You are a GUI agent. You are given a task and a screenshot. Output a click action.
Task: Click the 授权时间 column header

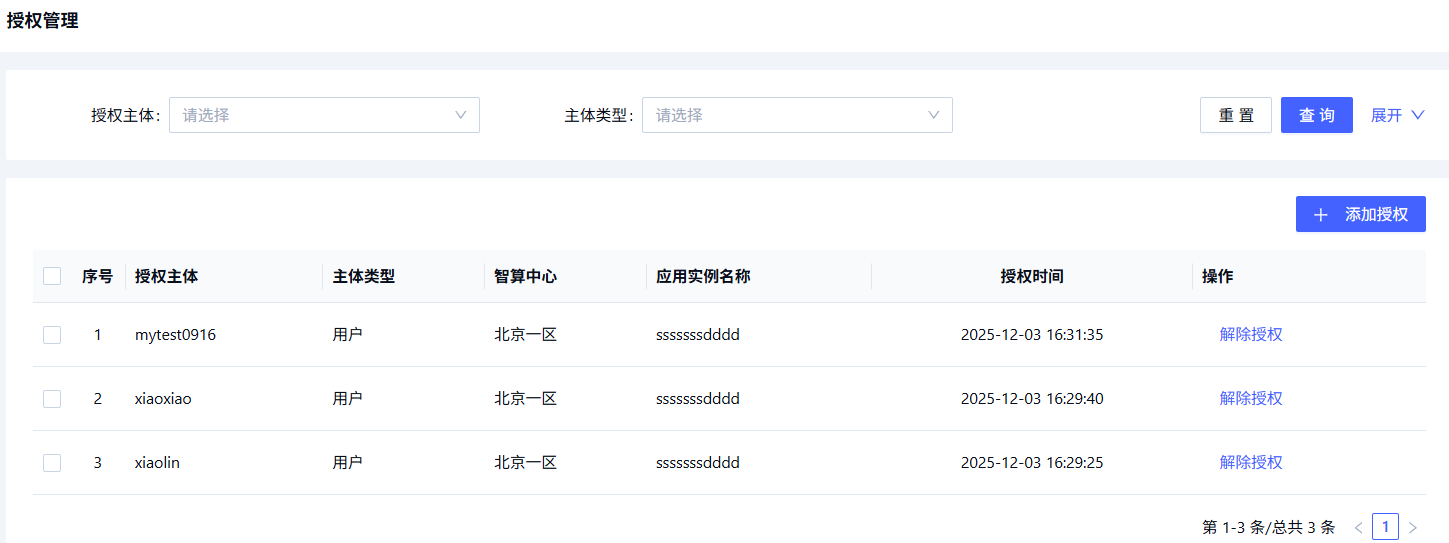[1031, 277]
